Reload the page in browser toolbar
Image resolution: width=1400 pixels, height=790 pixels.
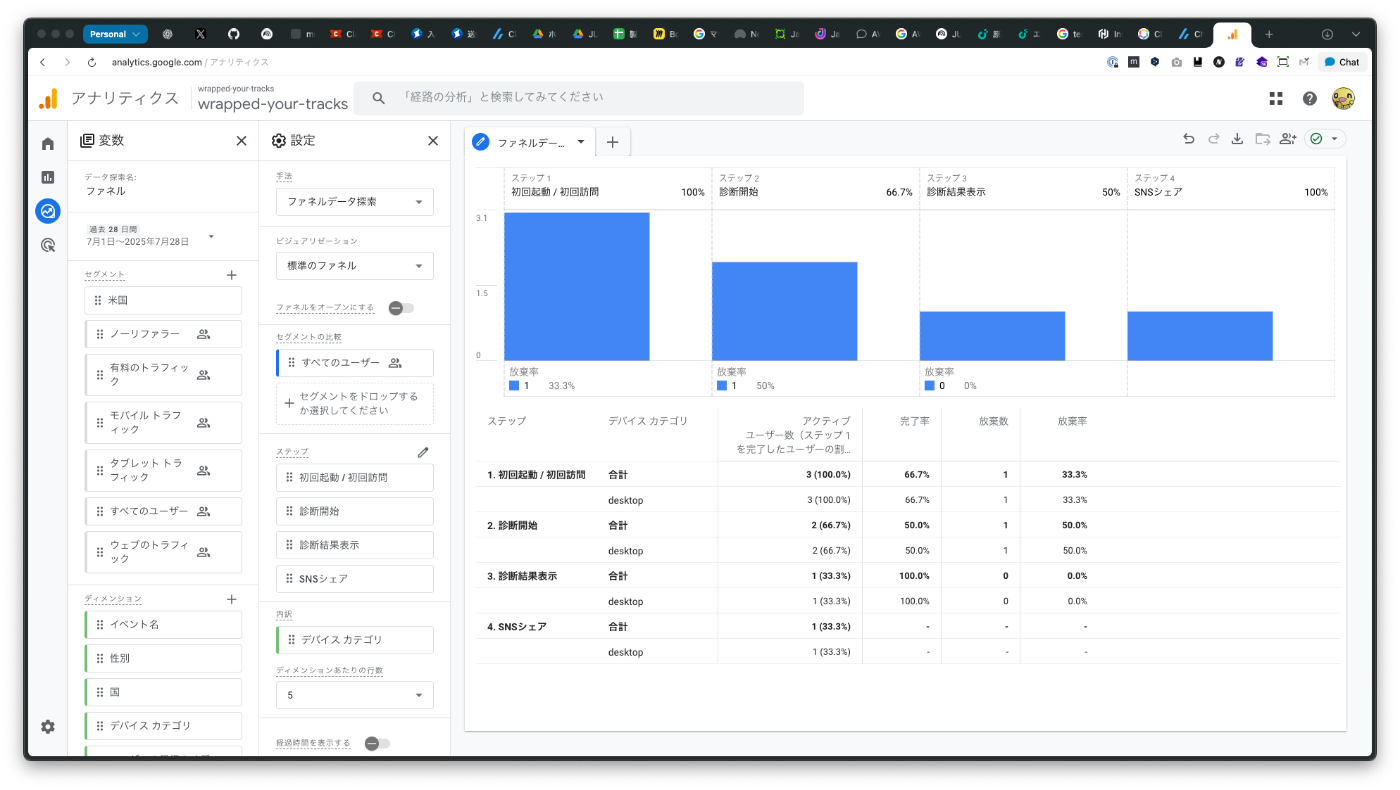pos(92,62)
